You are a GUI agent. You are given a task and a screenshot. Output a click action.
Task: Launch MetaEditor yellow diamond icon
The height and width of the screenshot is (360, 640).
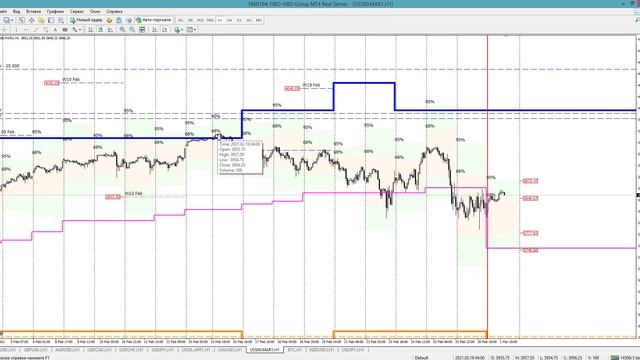click(x=109, y=20)
